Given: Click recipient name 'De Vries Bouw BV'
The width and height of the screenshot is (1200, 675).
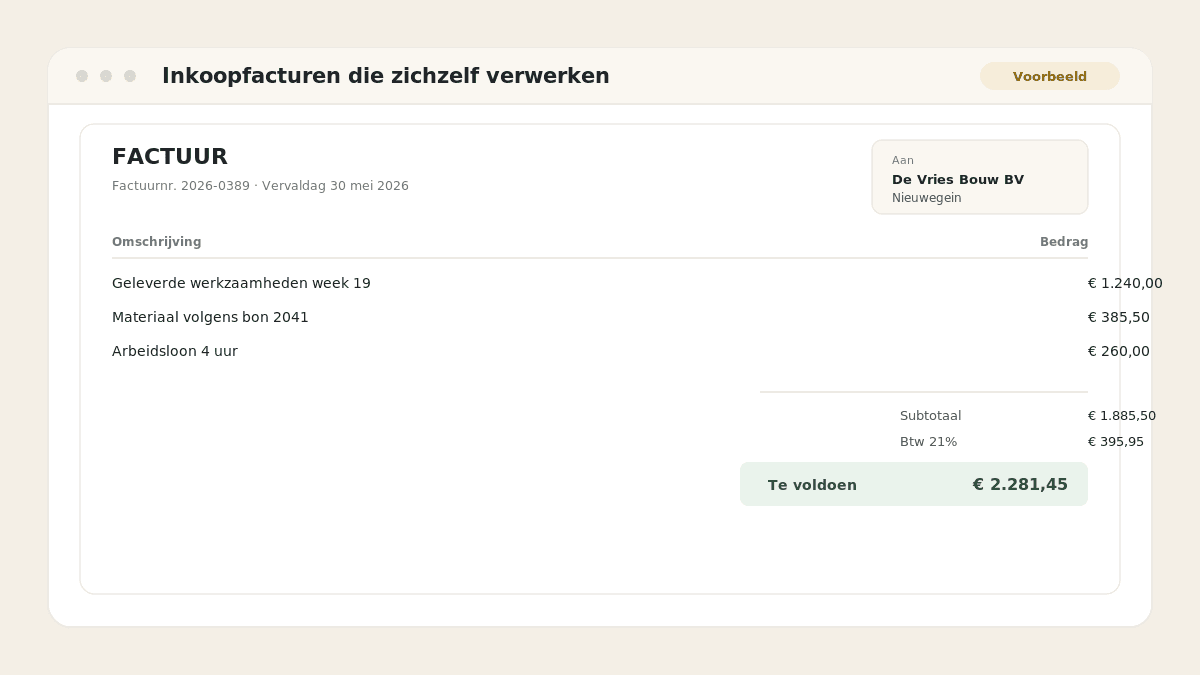Looking at the screenshot, I should [x=958, y=180].
